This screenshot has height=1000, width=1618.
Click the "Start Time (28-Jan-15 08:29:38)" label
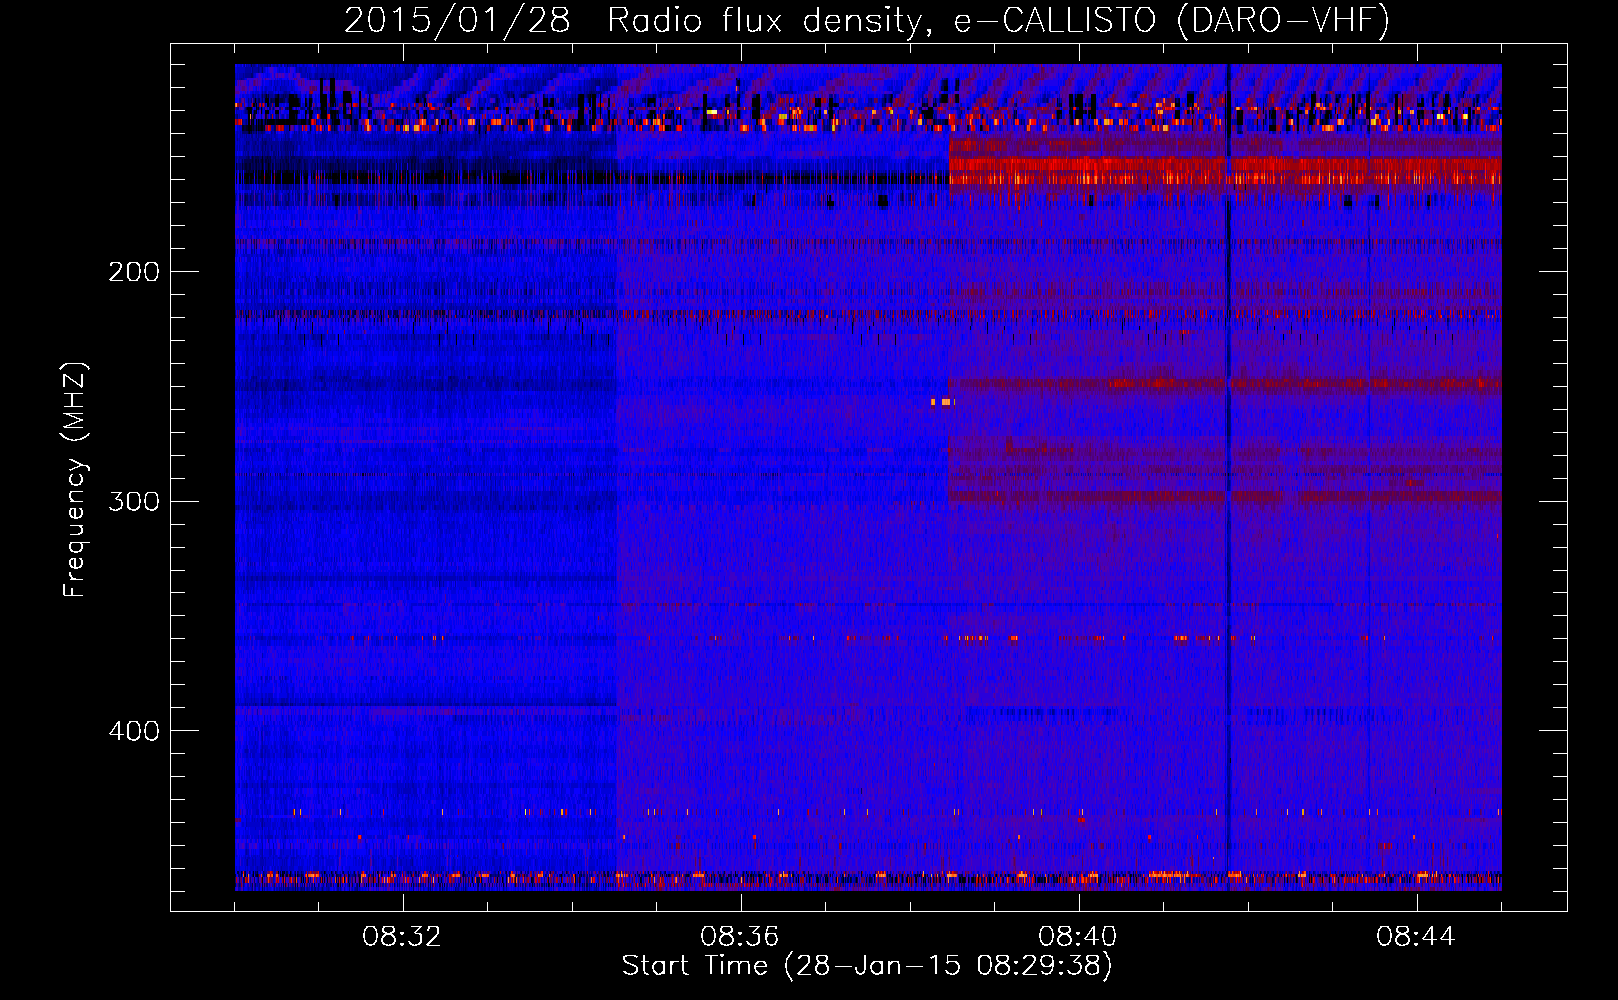(867, 966)
